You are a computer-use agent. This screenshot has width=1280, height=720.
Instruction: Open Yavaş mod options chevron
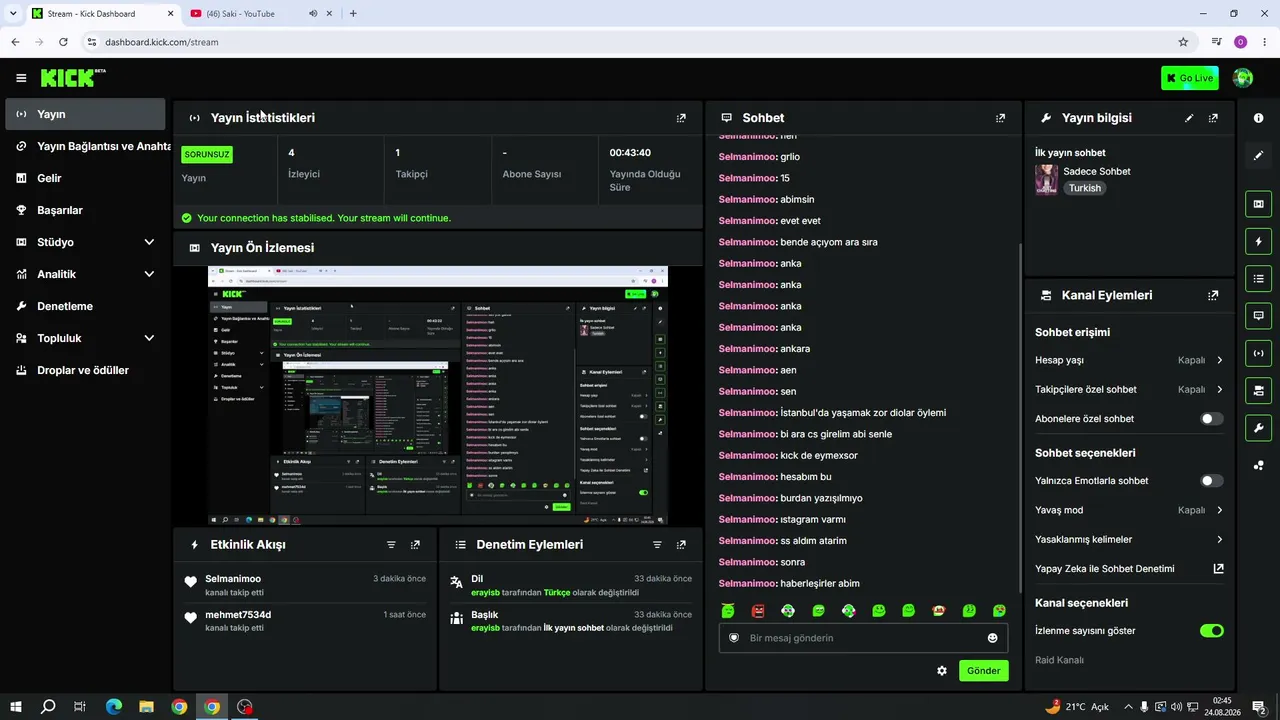(x=1219, y=510)
